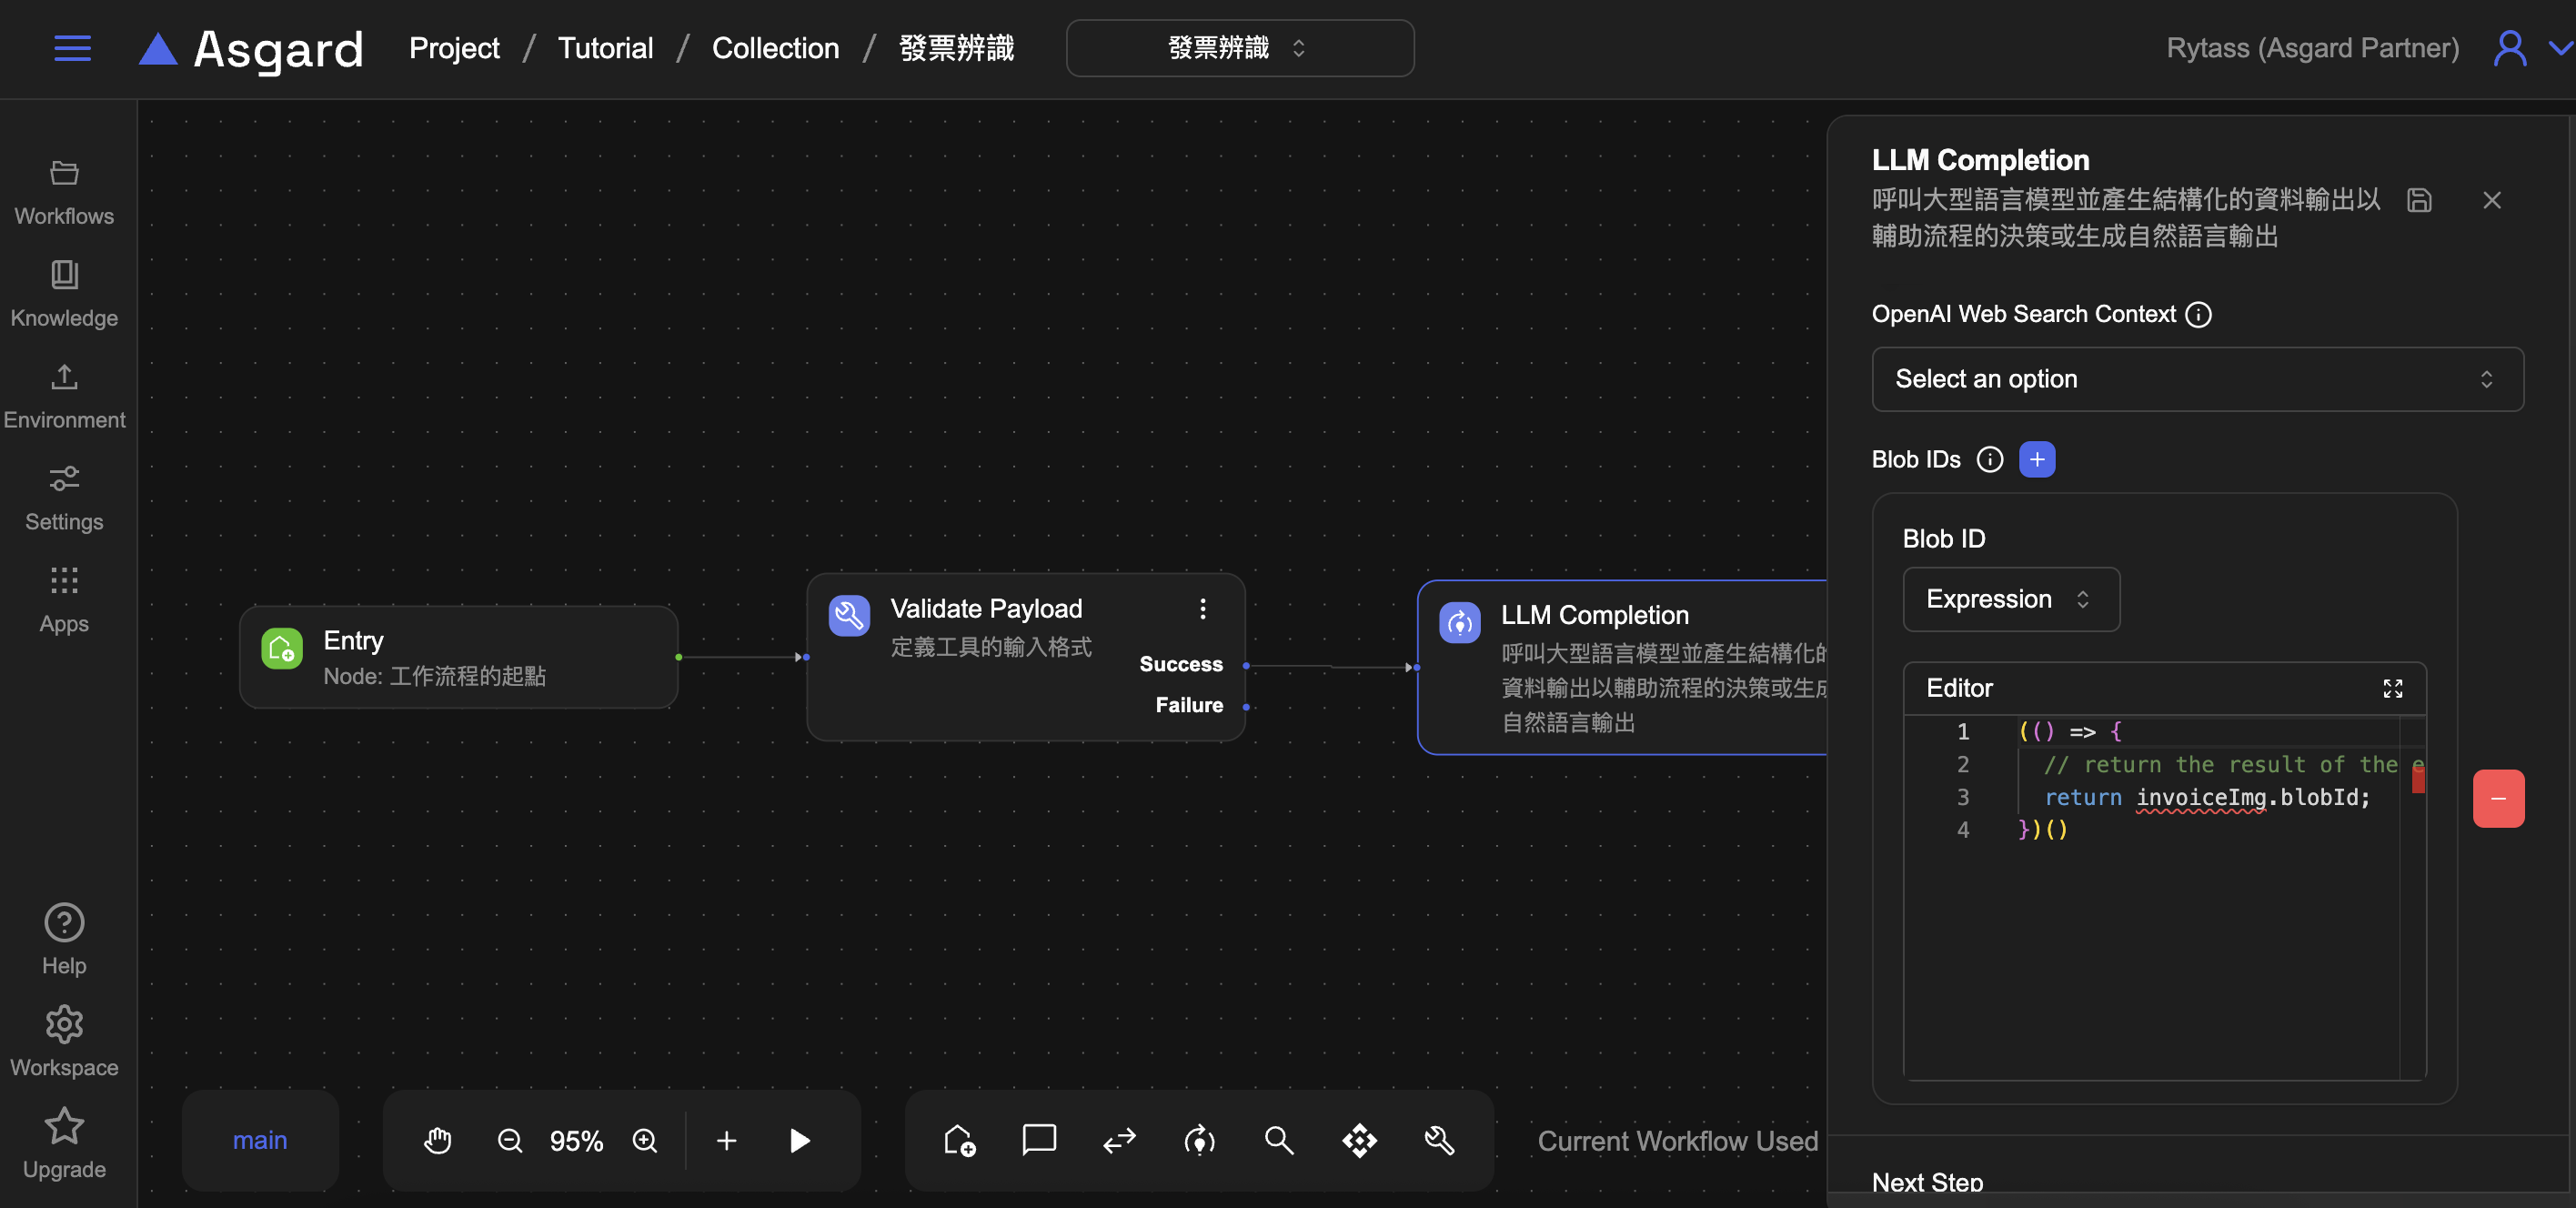This screenshot has width=2576, height=1208.
Task: Expand the code editor to fullscreen
Action: (2393, 689)
